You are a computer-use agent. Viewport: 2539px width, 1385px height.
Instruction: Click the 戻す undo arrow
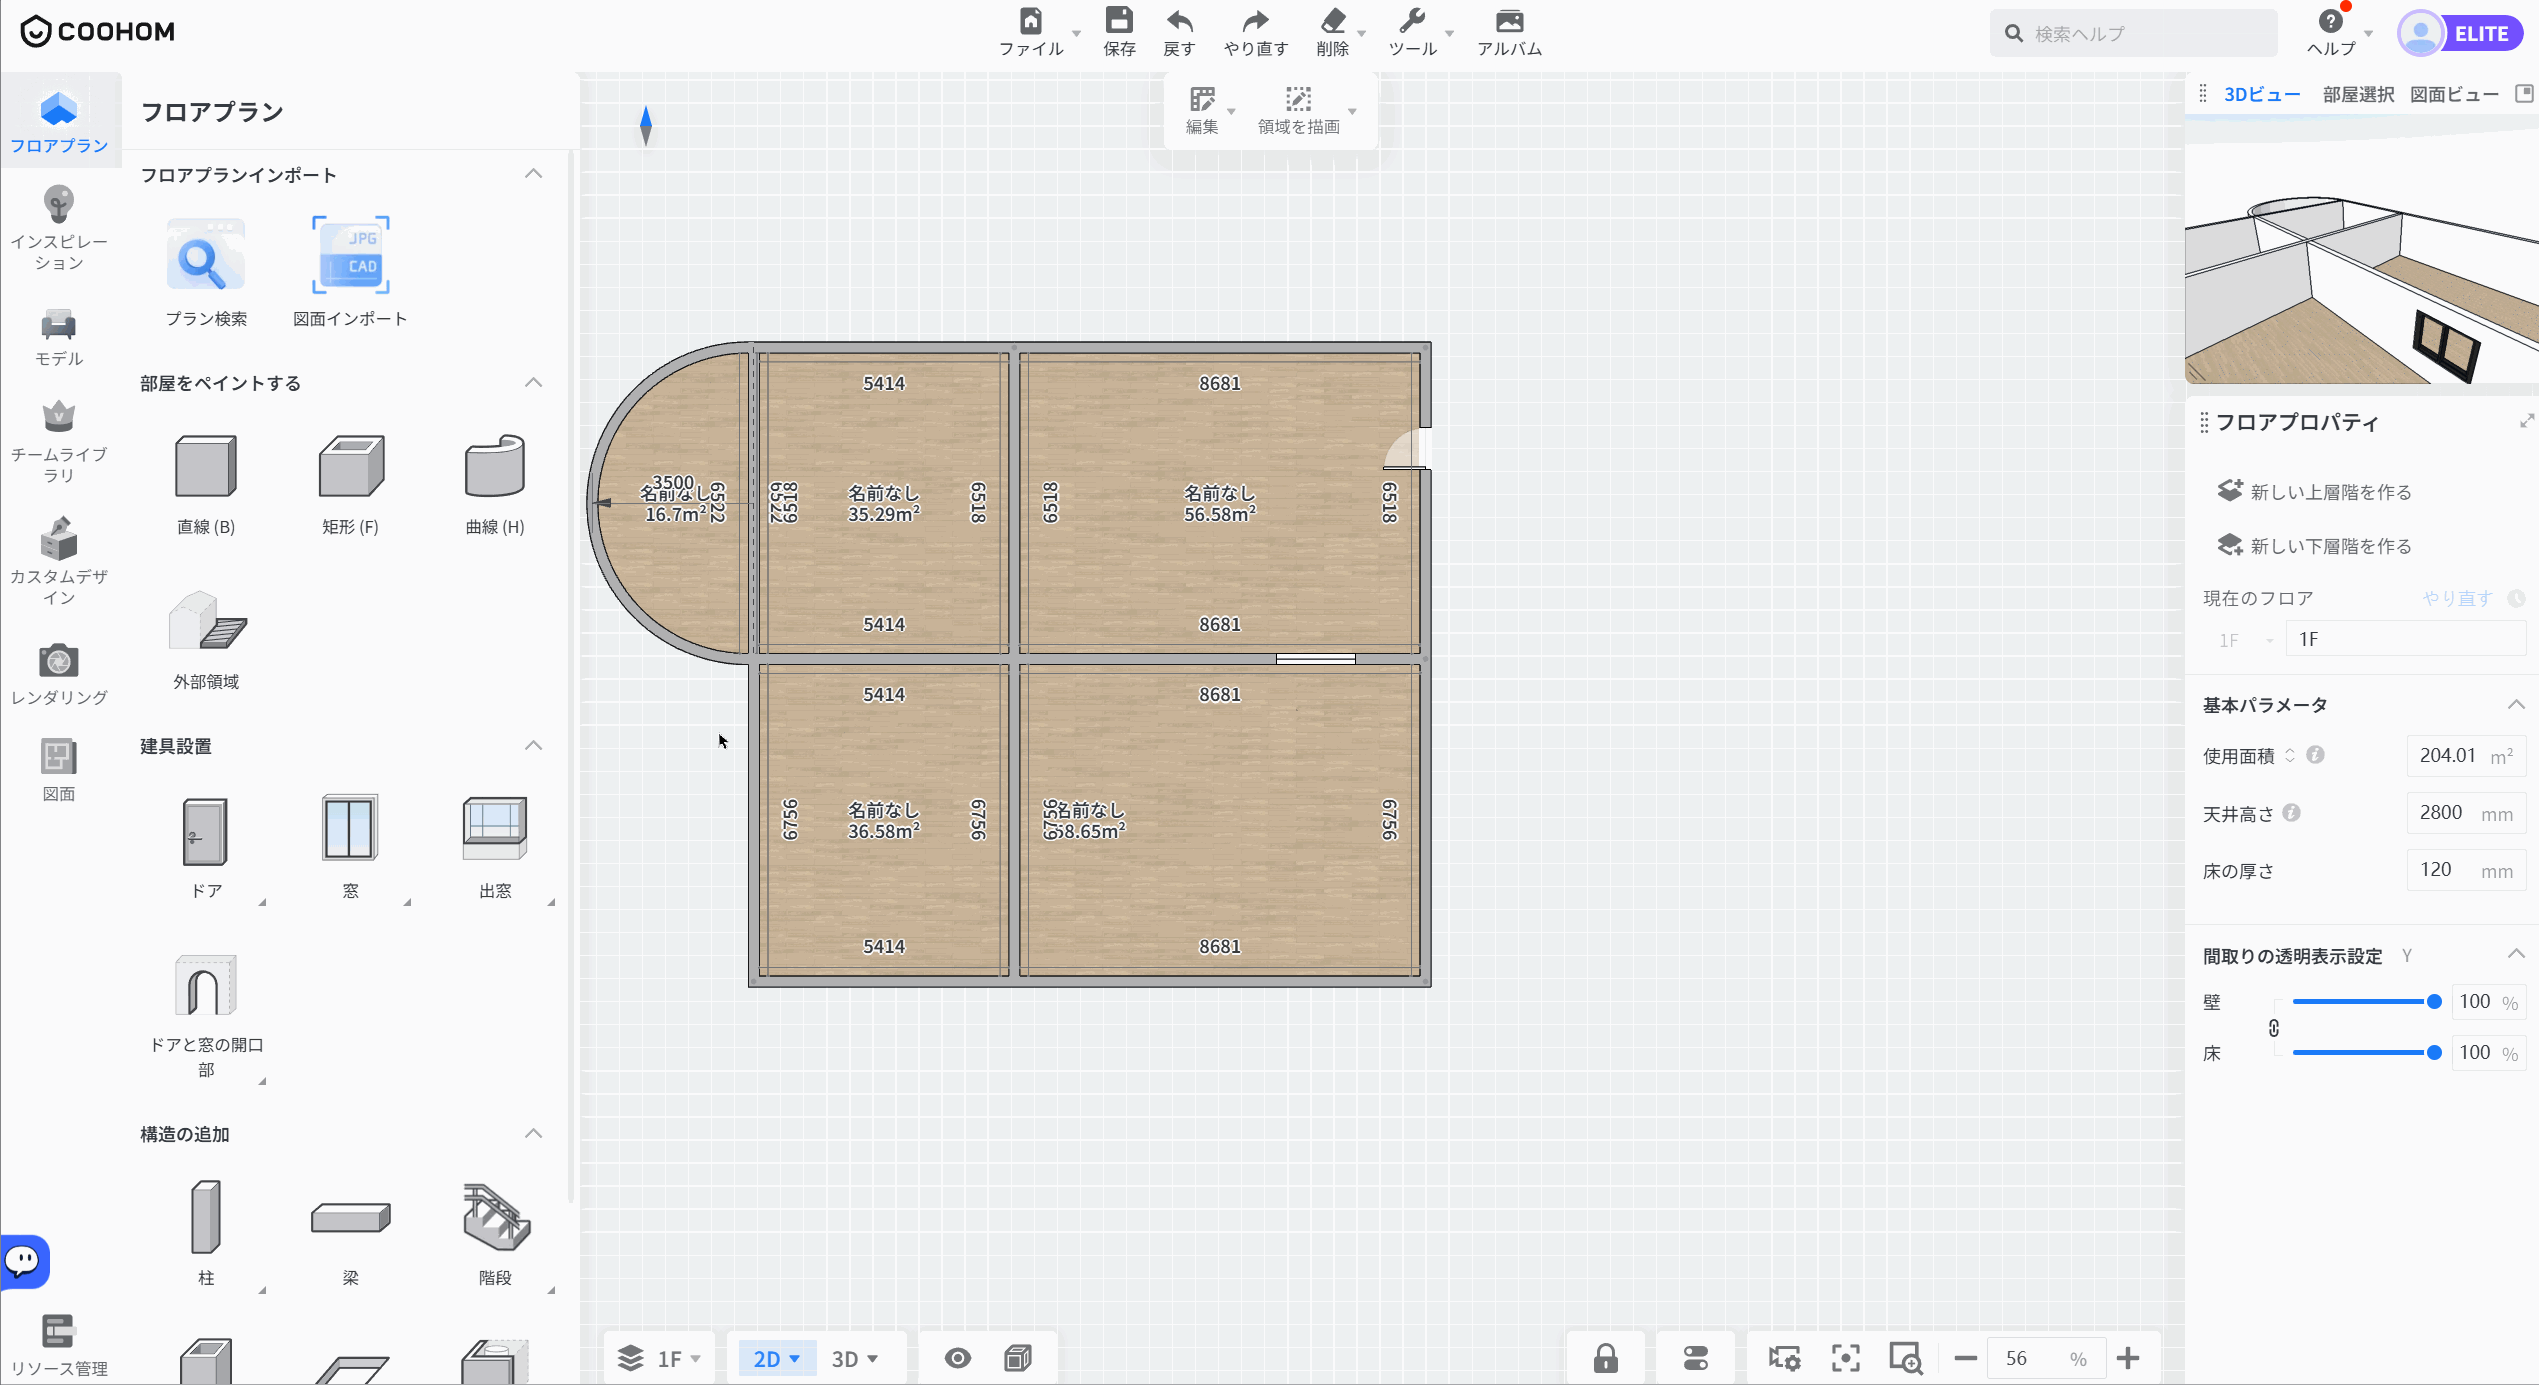pos(1180,21)
